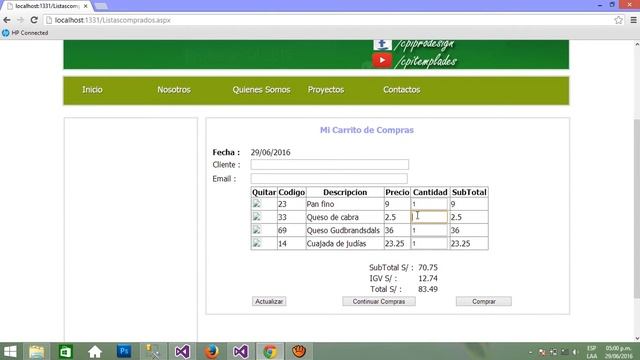Click the IGV value 12.74
Viewport: 640px width, 360px height.
click(428, 278)
